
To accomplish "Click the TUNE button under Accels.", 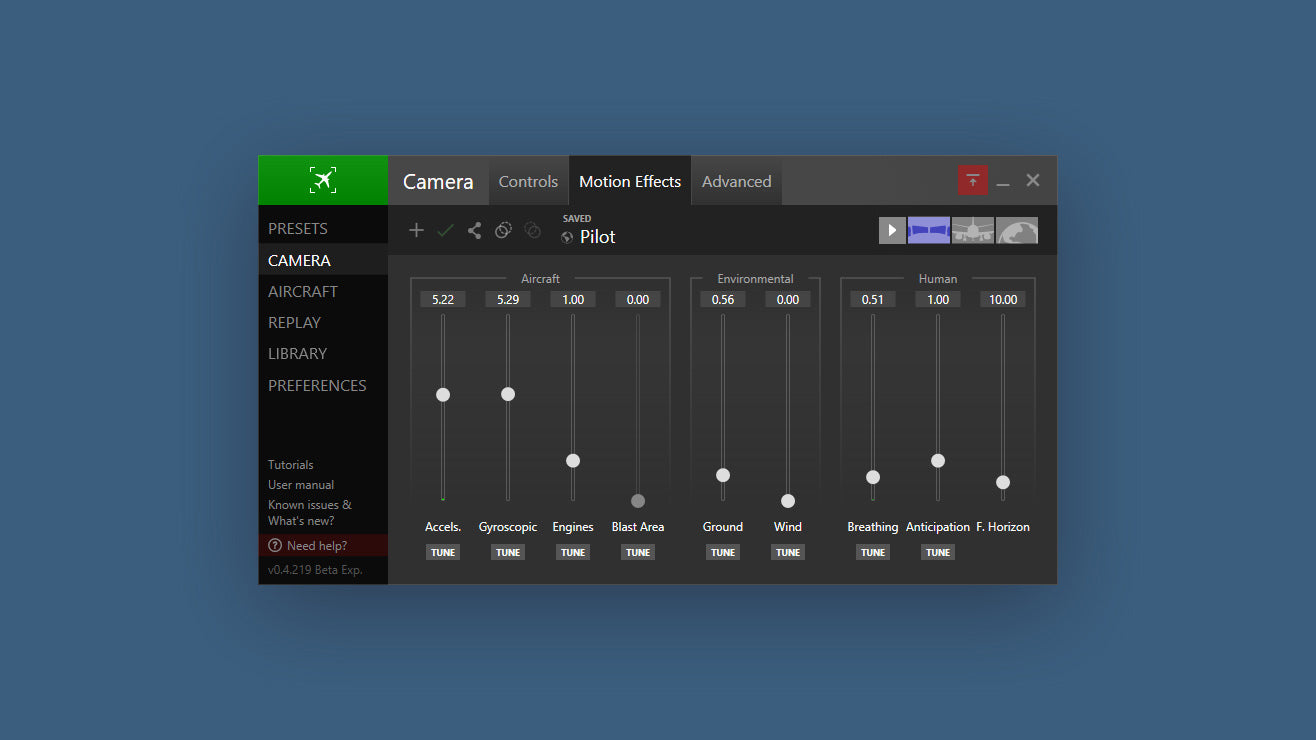I will coord(443,552).
